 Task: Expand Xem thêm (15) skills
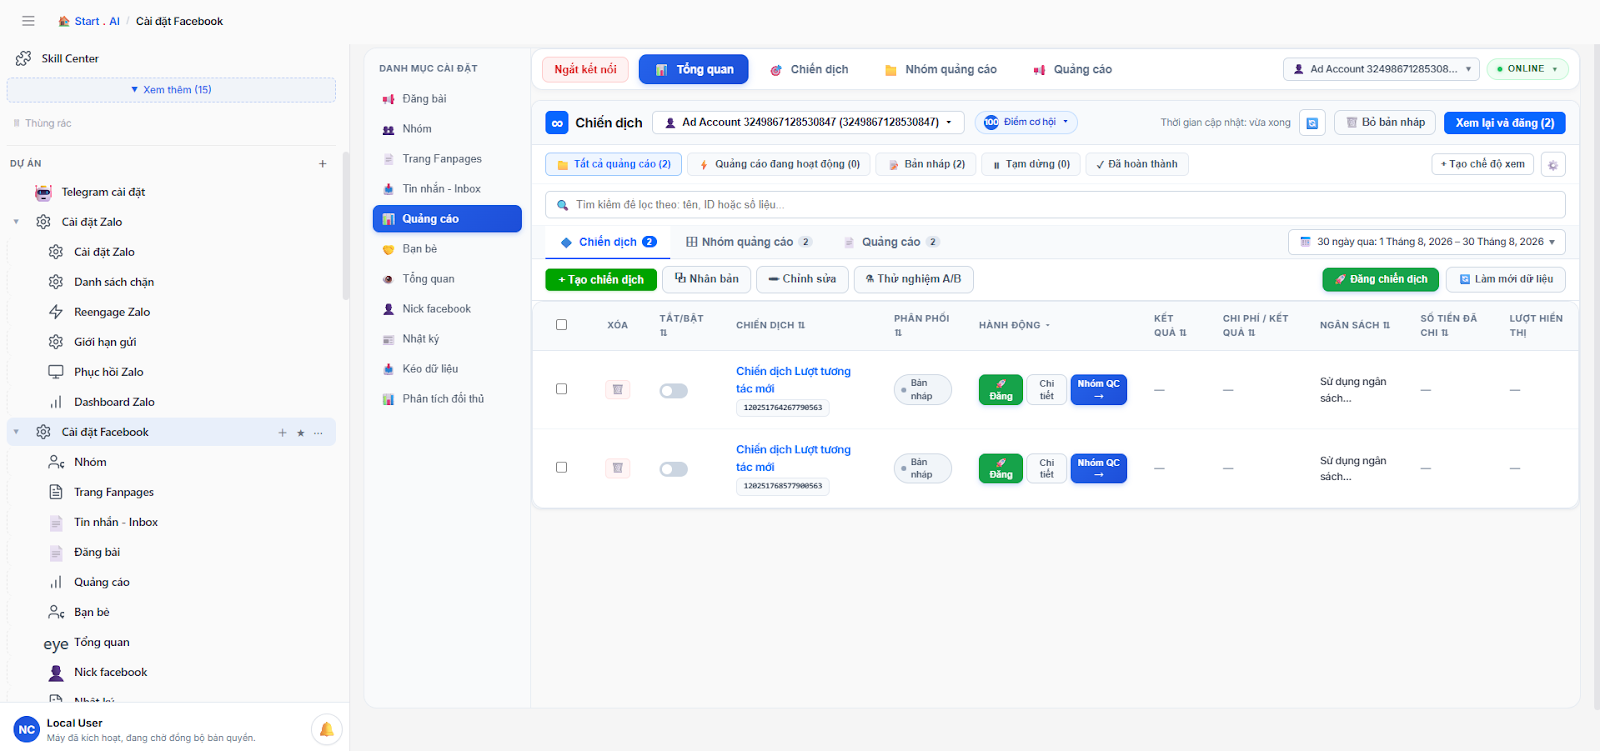tap(171, 90)
